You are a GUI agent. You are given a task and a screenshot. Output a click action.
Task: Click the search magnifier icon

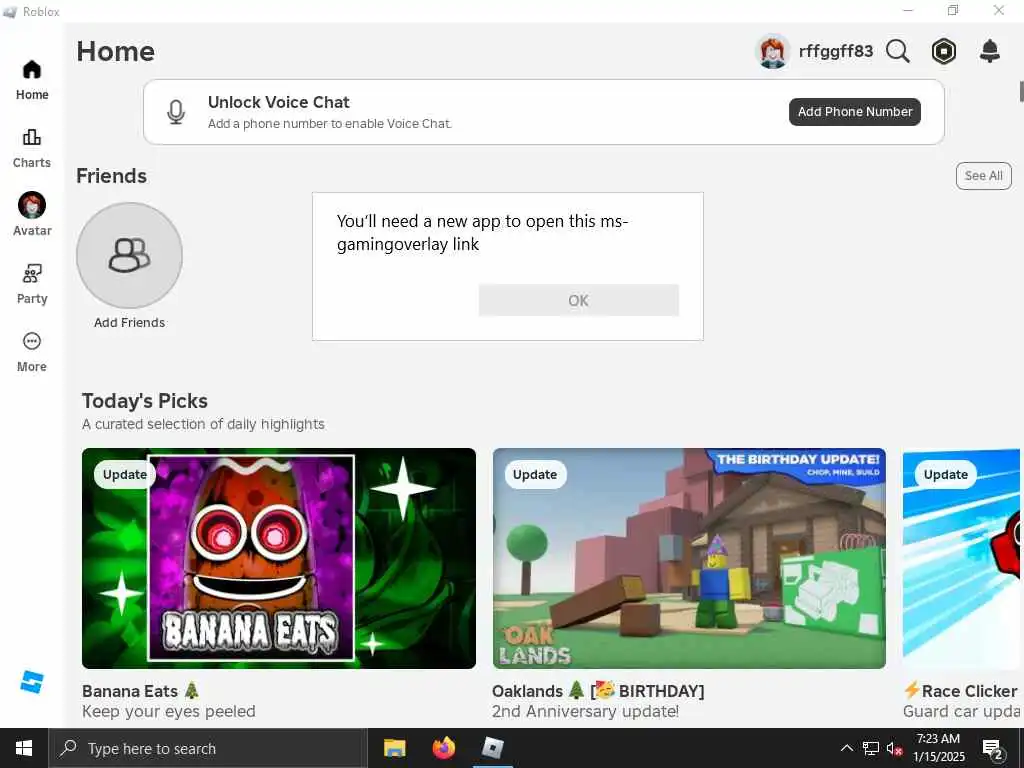click(898, 51)
